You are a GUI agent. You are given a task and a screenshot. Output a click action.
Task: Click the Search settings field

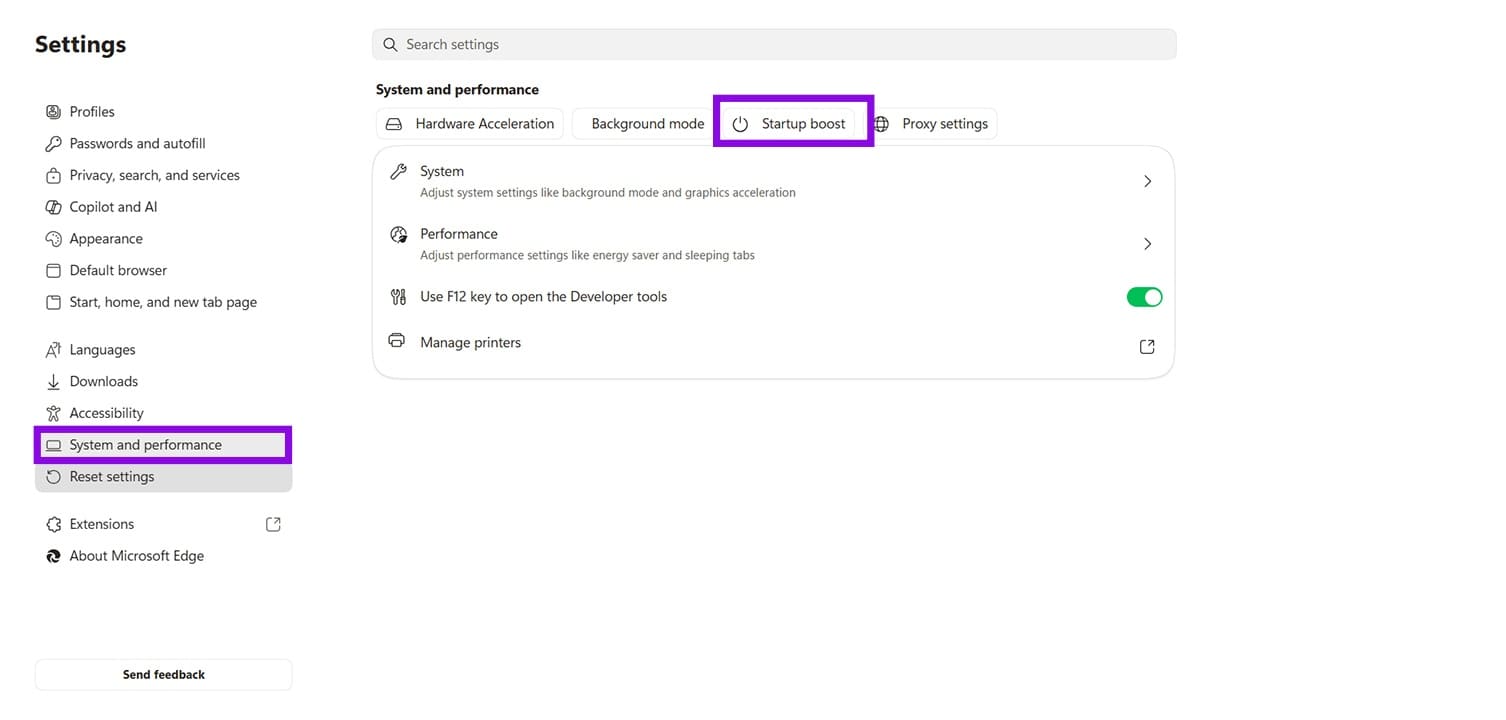(774, 44)
